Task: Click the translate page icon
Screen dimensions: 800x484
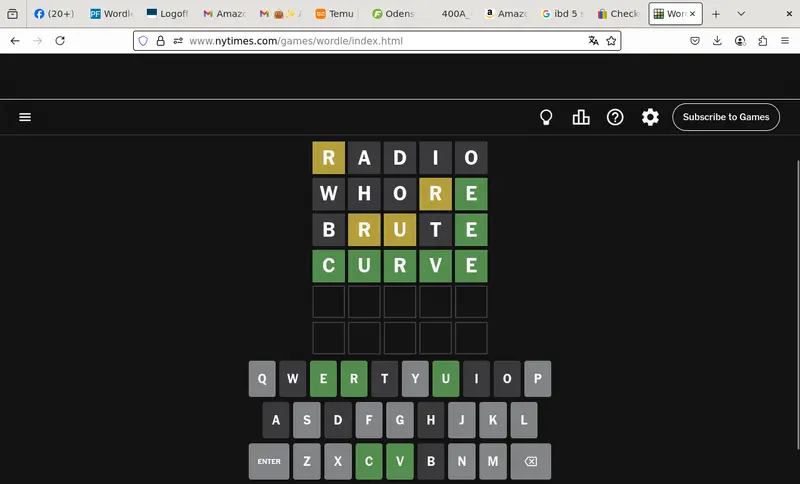Action: (x=593, y=41)
